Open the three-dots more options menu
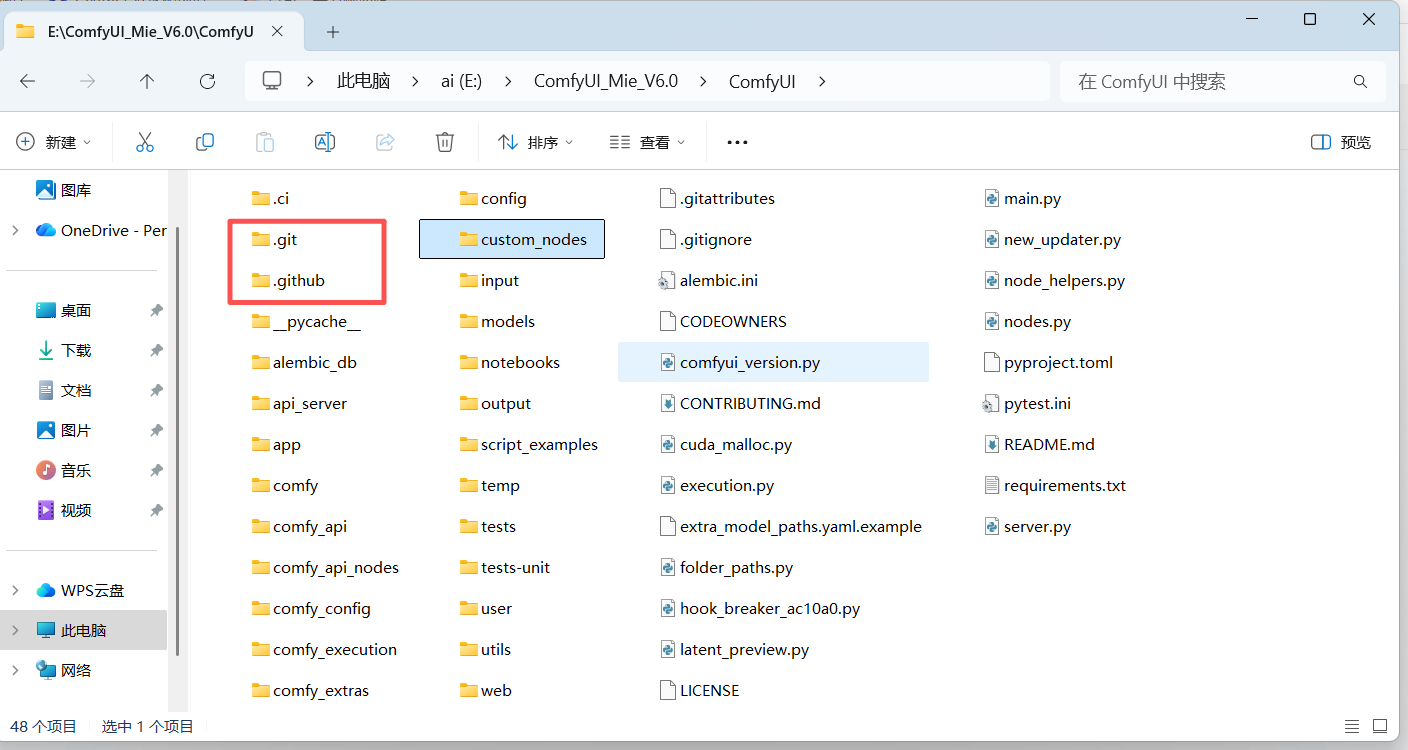Screen dimensions: 1408x750 click(x=737, y=142)
